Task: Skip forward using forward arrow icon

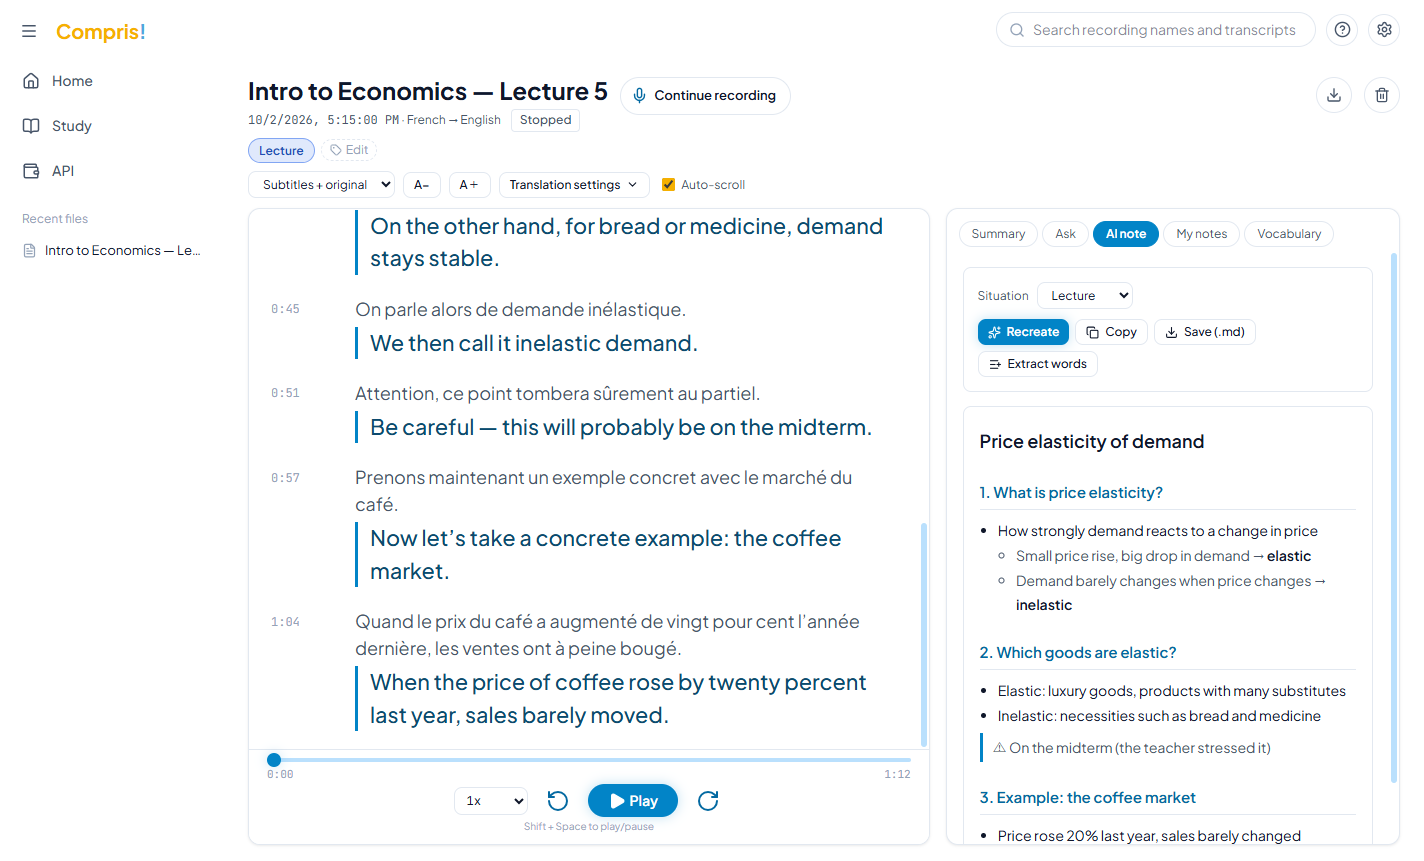Action: [x=708, y=801]
